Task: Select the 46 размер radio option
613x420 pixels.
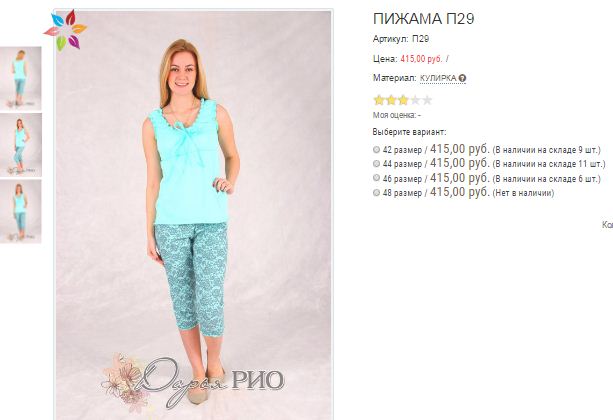Action: (x=376, y=178)
